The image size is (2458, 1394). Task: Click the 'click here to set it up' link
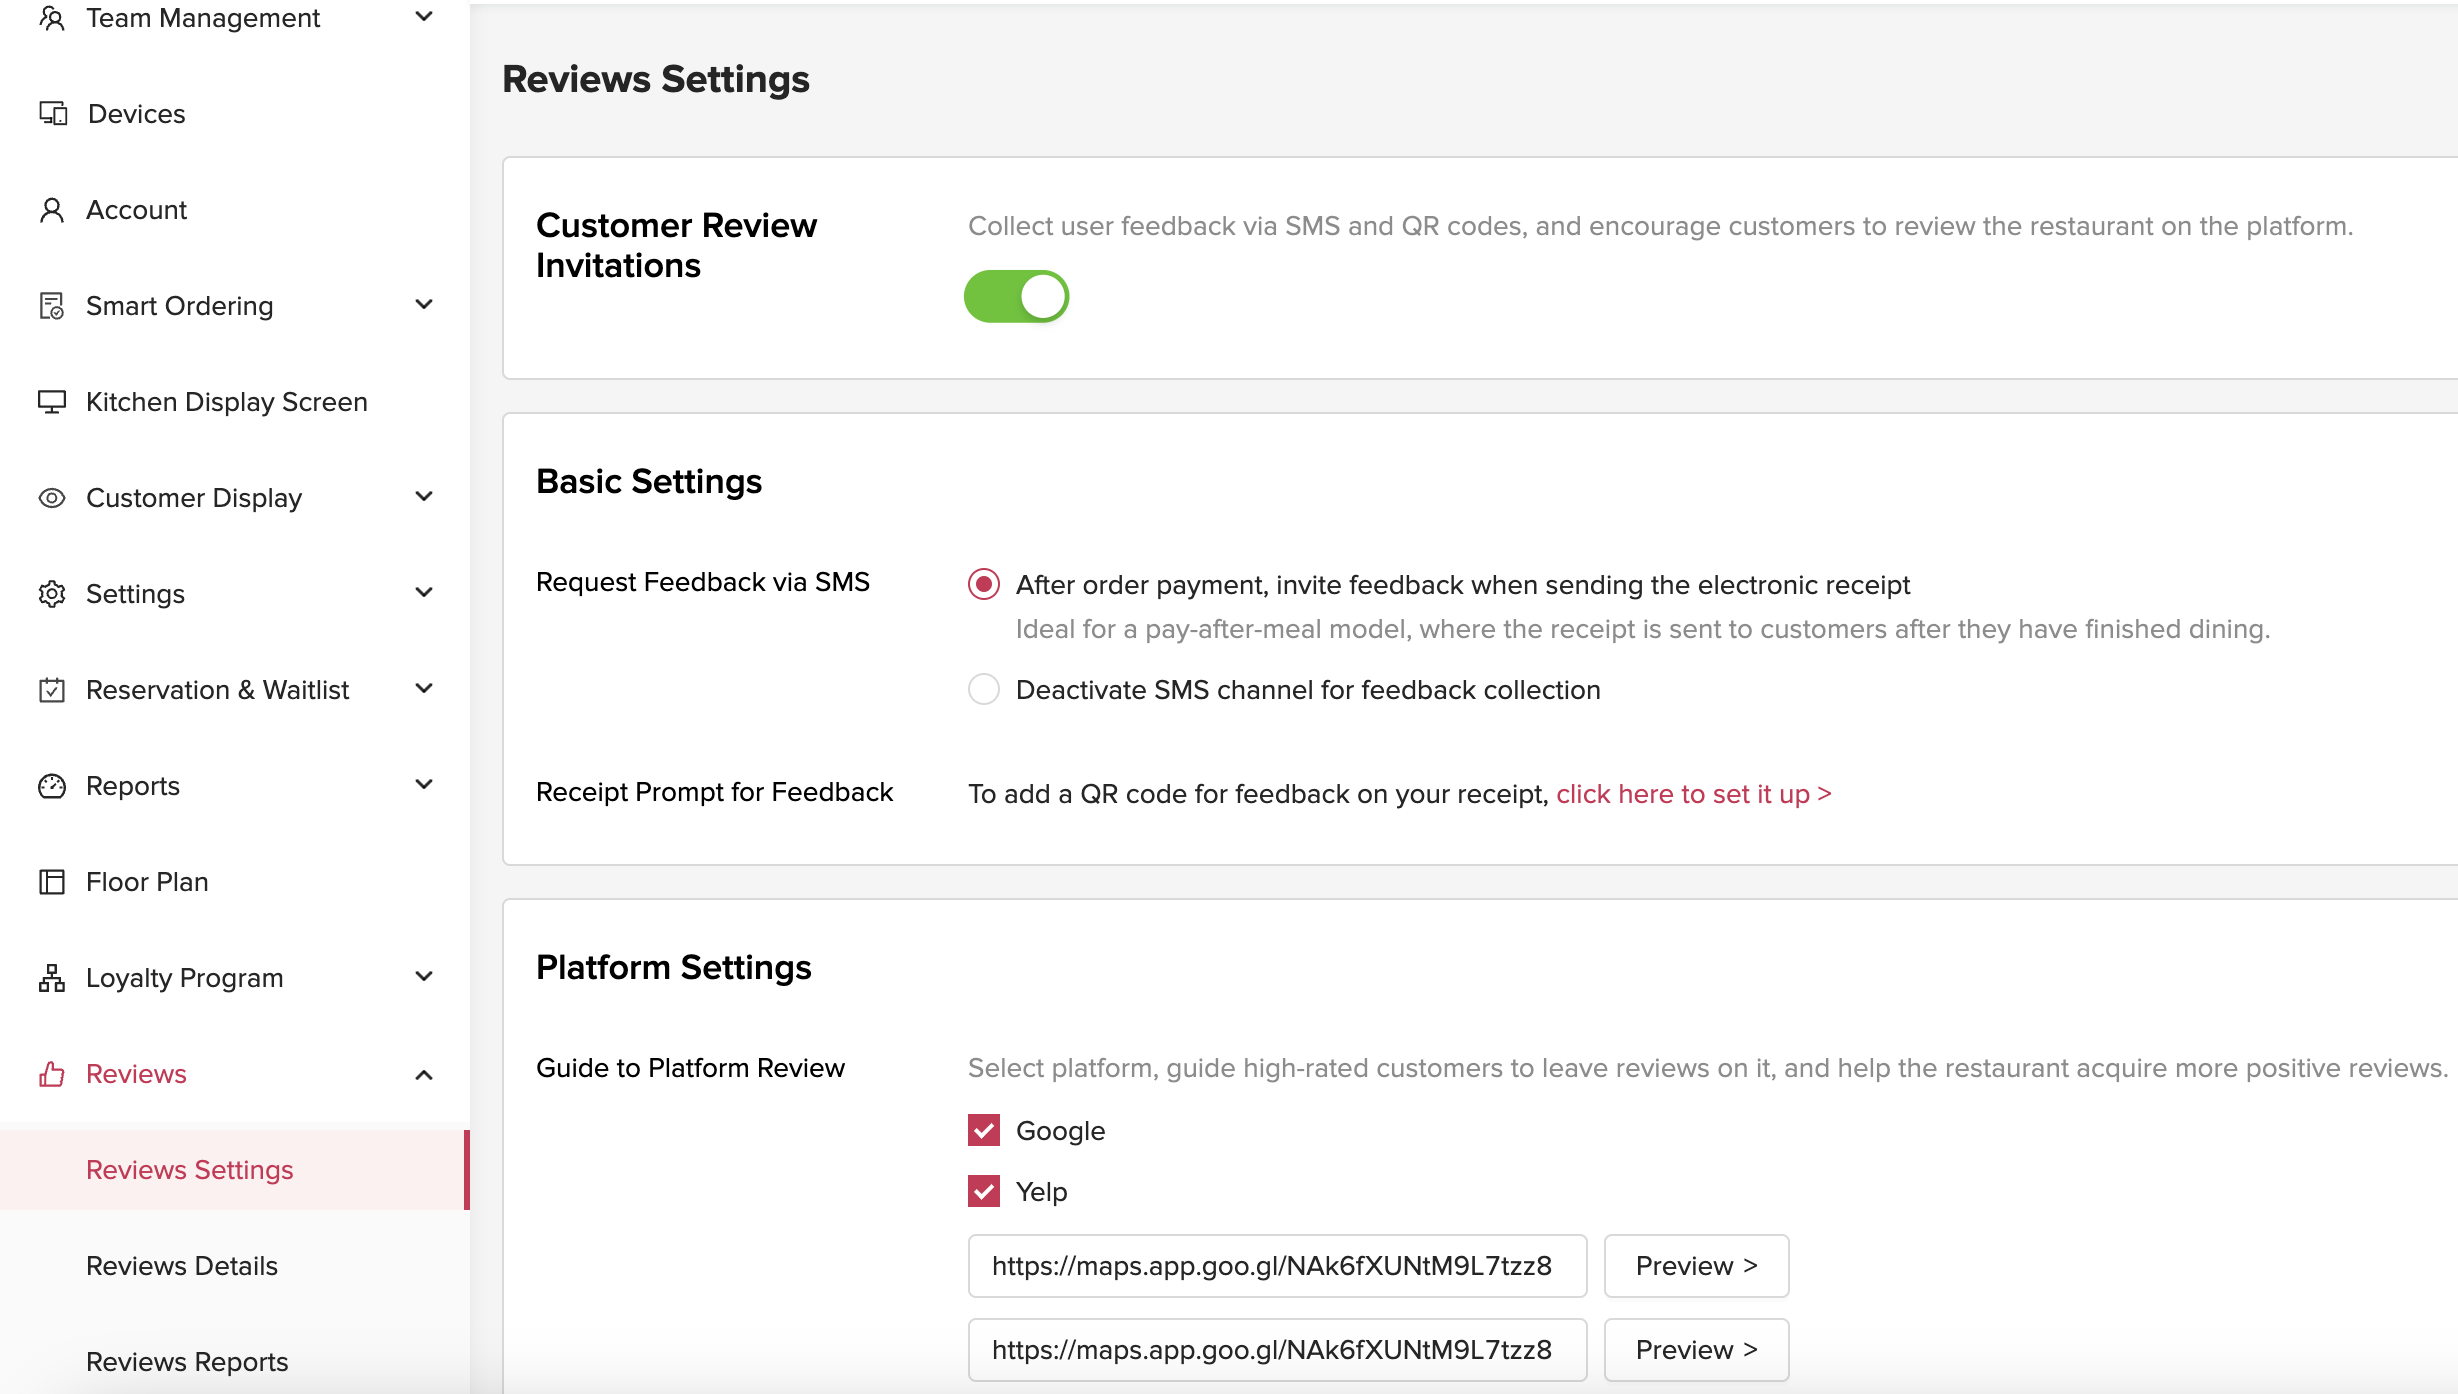[x=1693, y=794]
